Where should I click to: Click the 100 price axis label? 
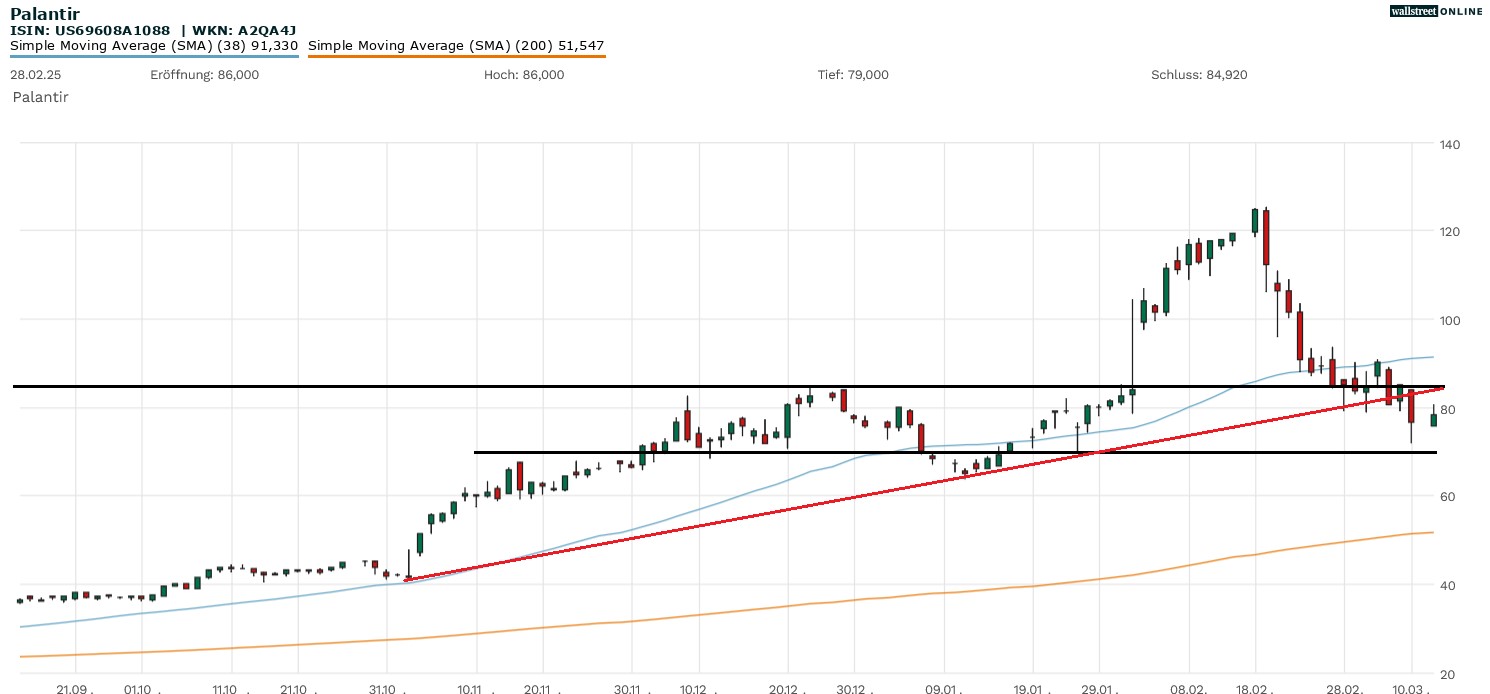point(1450,321)
